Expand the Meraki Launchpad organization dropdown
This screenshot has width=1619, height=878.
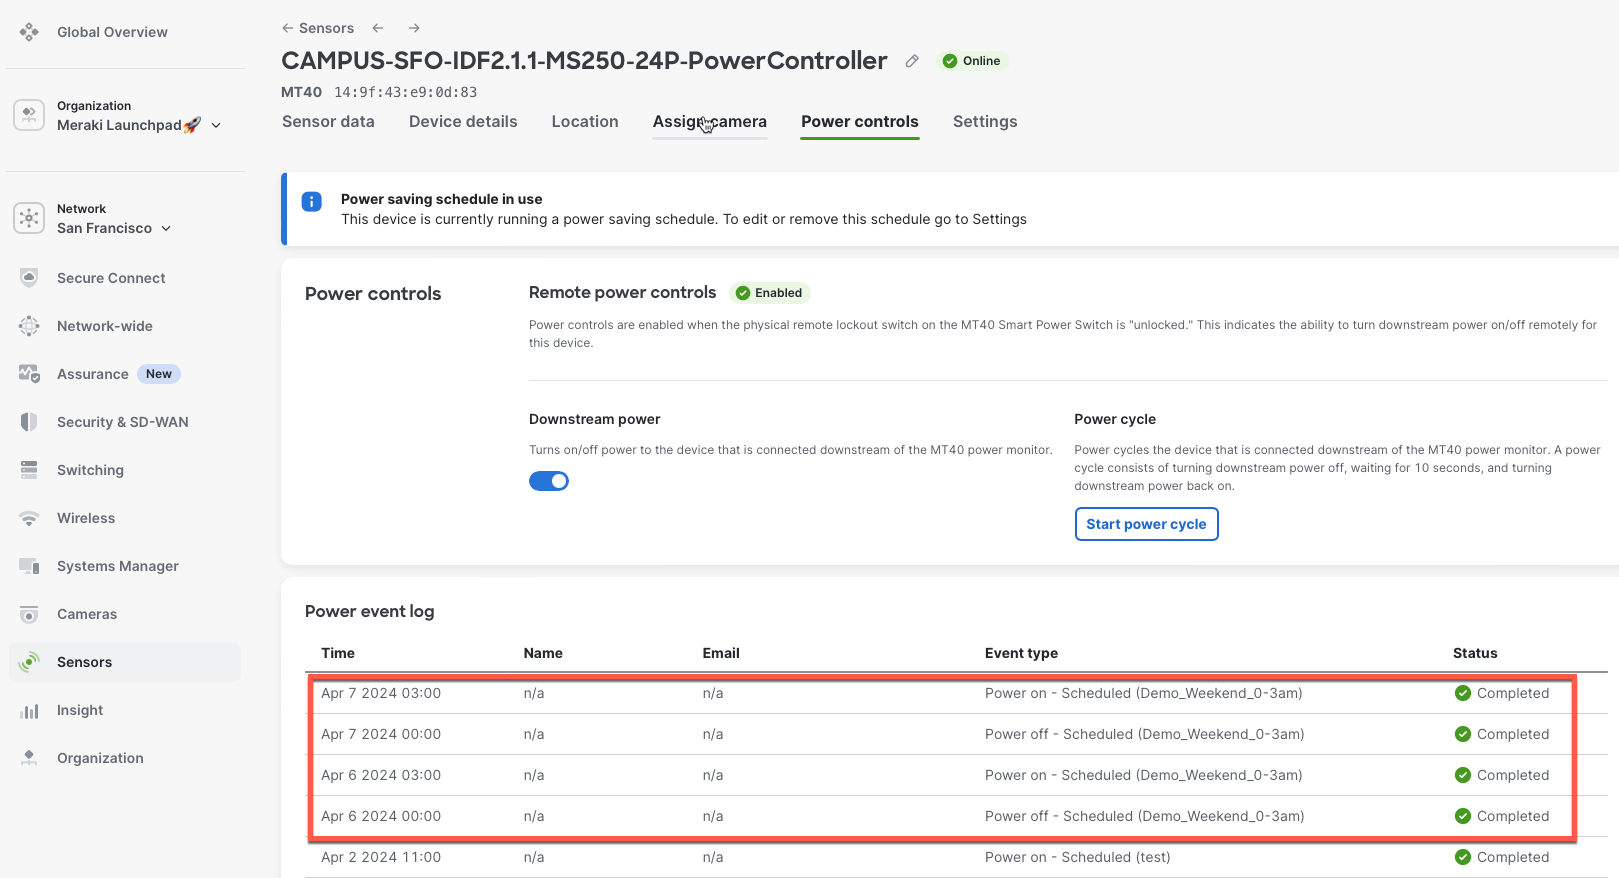pos(216,125)
